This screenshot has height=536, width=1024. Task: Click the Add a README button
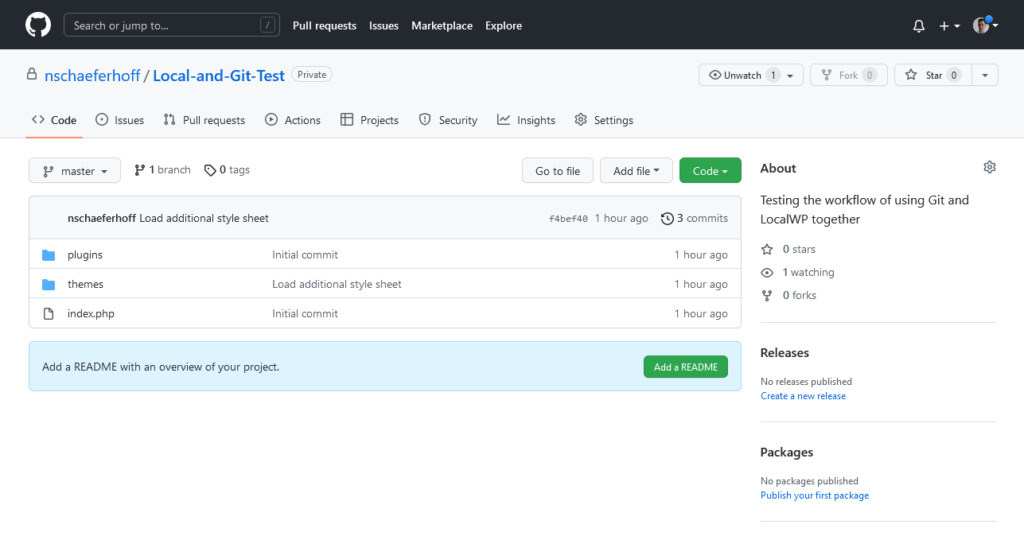[x=686, y=367]
